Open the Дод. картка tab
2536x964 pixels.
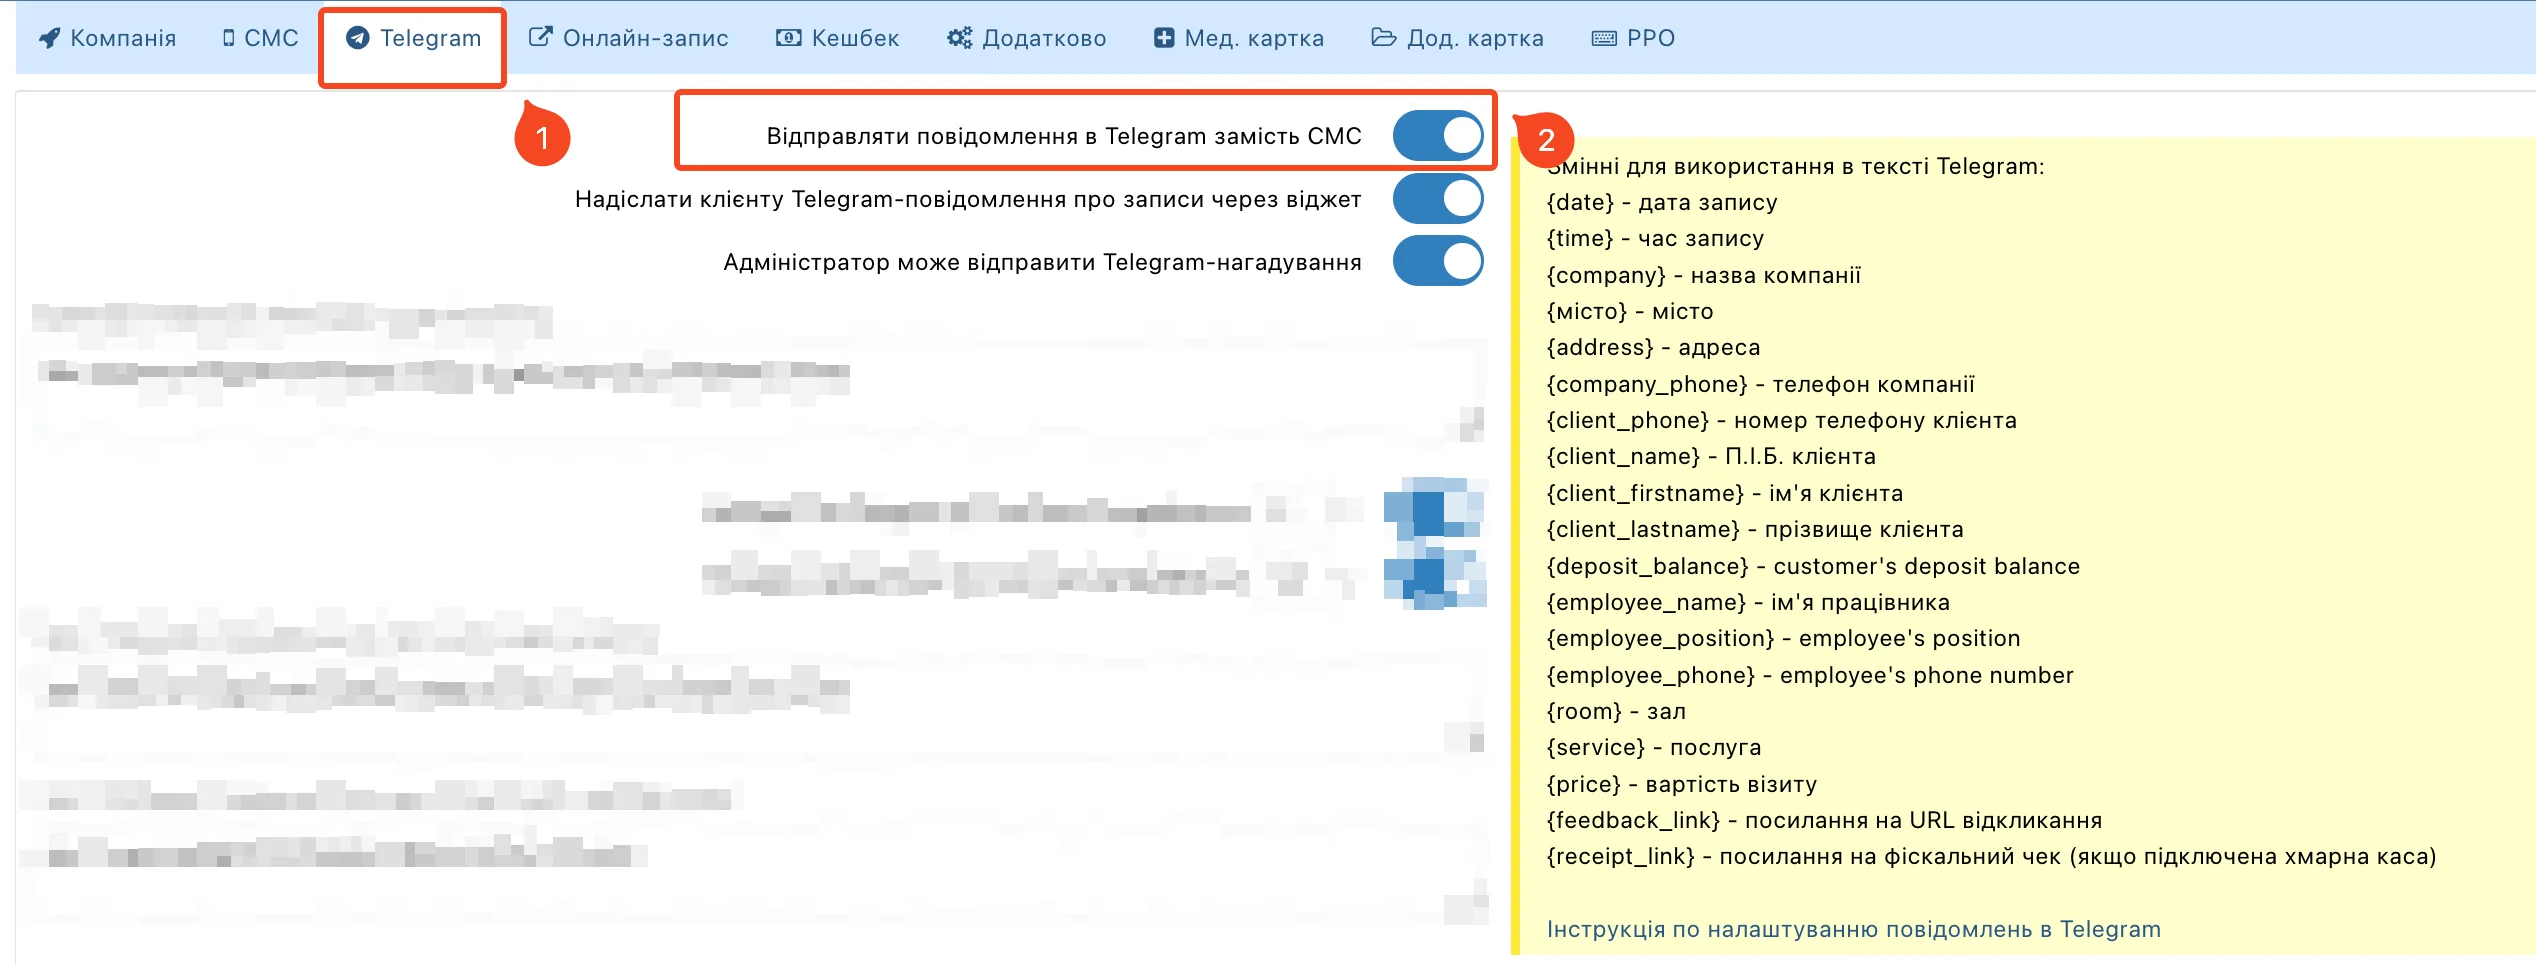pyautogui.click(x=1458, y=38)
